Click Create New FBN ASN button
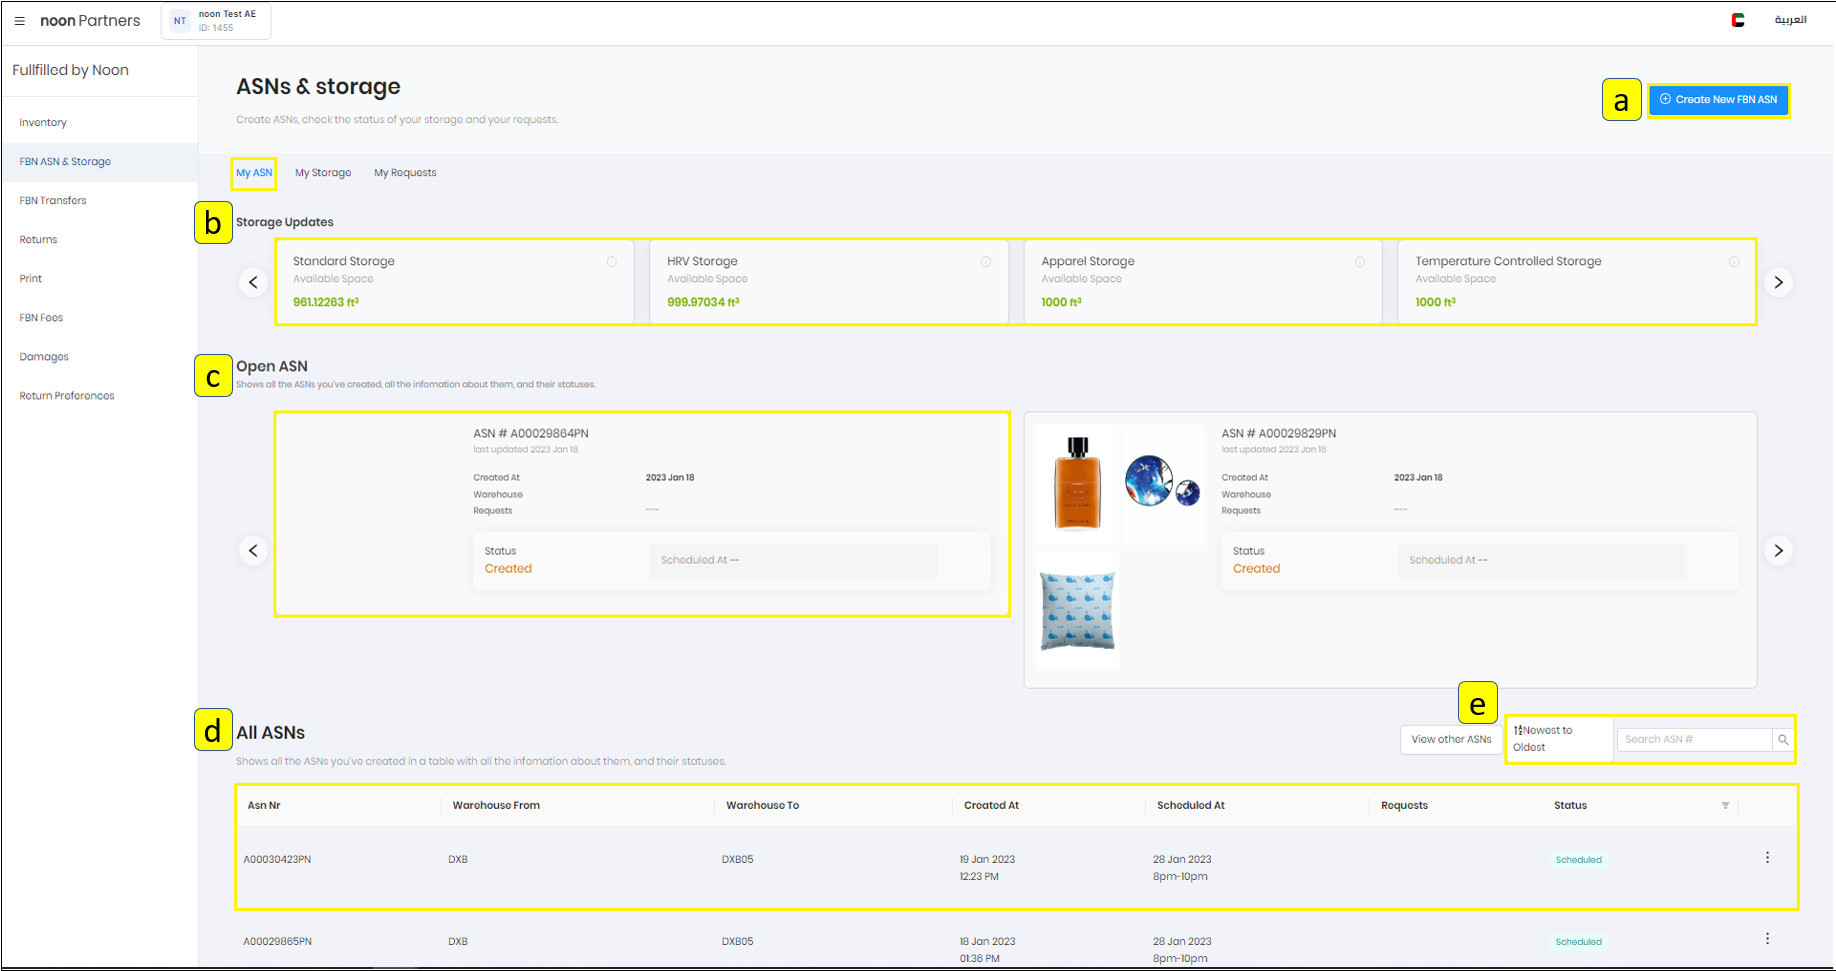Image resolution: width=1836 pixels, height=971 pixels. [1718, 100]
